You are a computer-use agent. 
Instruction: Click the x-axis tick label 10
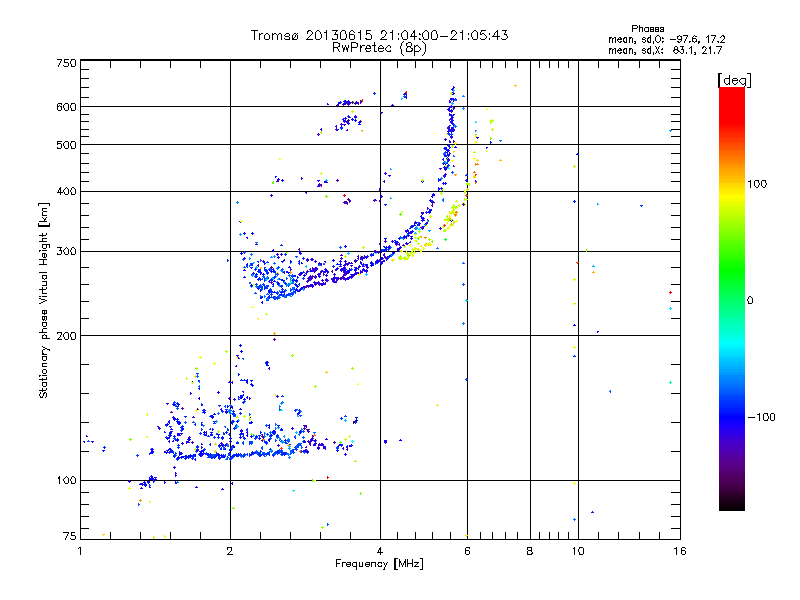coord(578,551)
